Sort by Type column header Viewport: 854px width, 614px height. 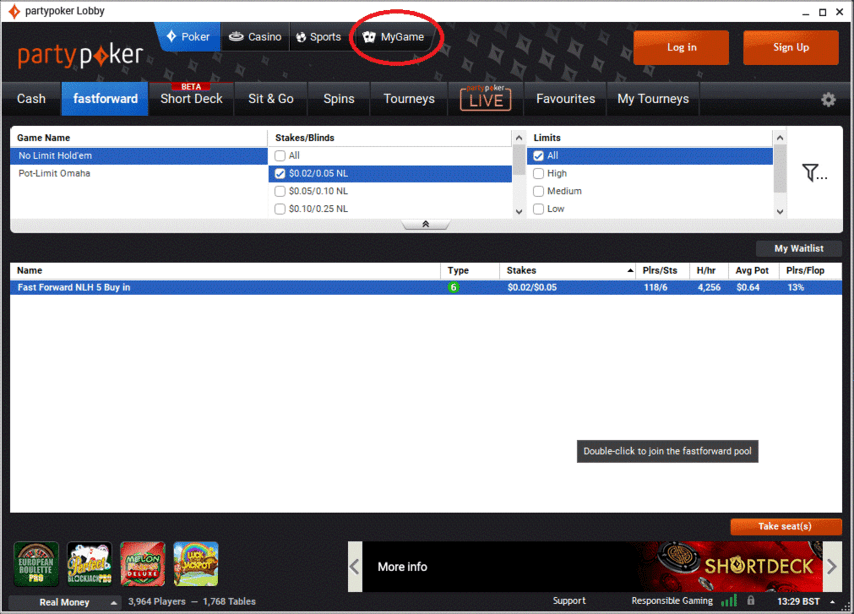pyautogui.click(x=470, y=271)
